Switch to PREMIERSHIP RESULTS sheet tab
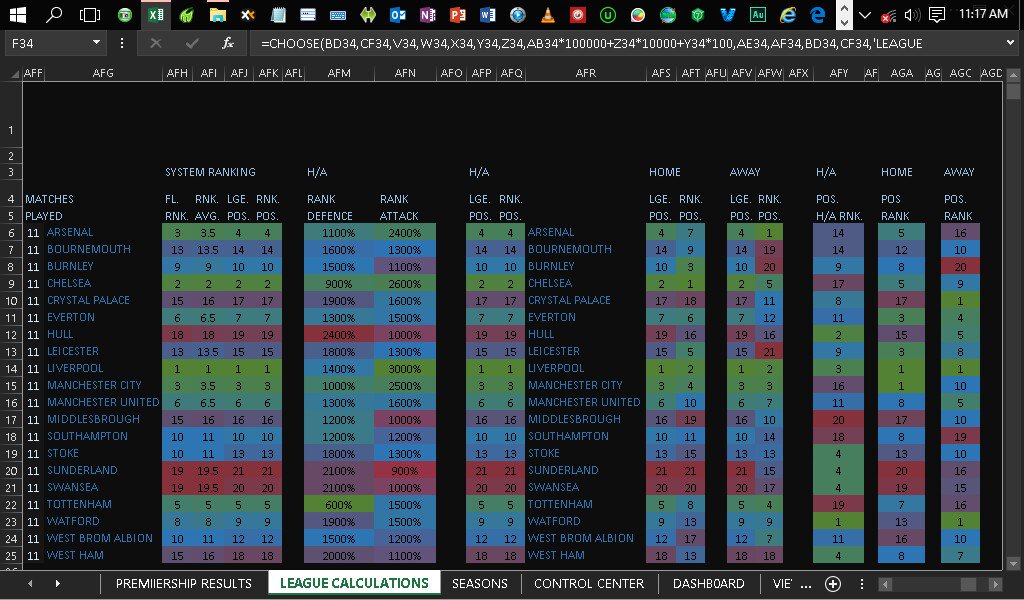Screen dimensions: 1024x600 pyautogui.click(x=184, y=584)
